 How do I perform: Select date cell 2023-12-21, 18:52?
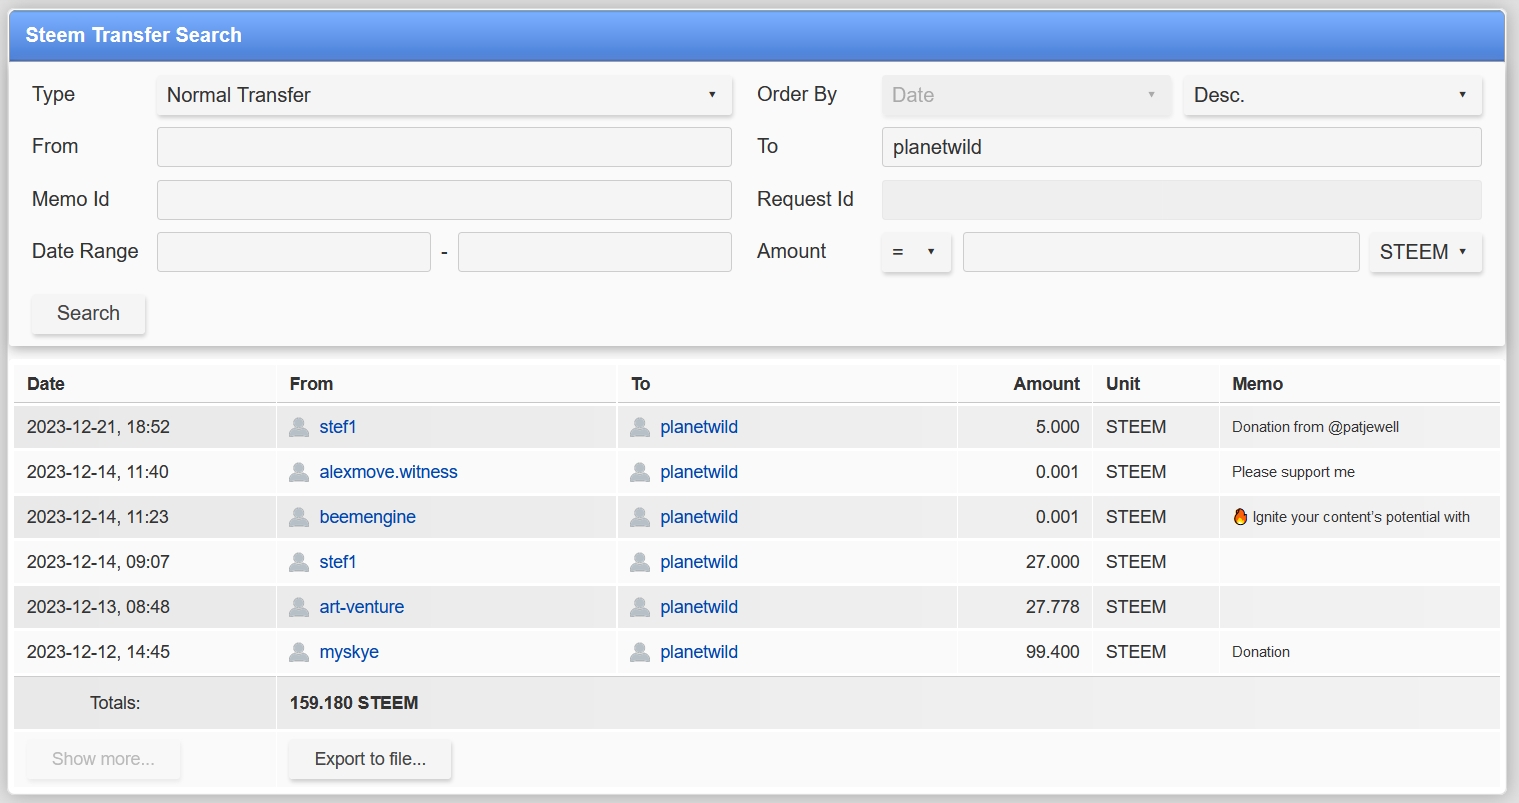point(98,427)
